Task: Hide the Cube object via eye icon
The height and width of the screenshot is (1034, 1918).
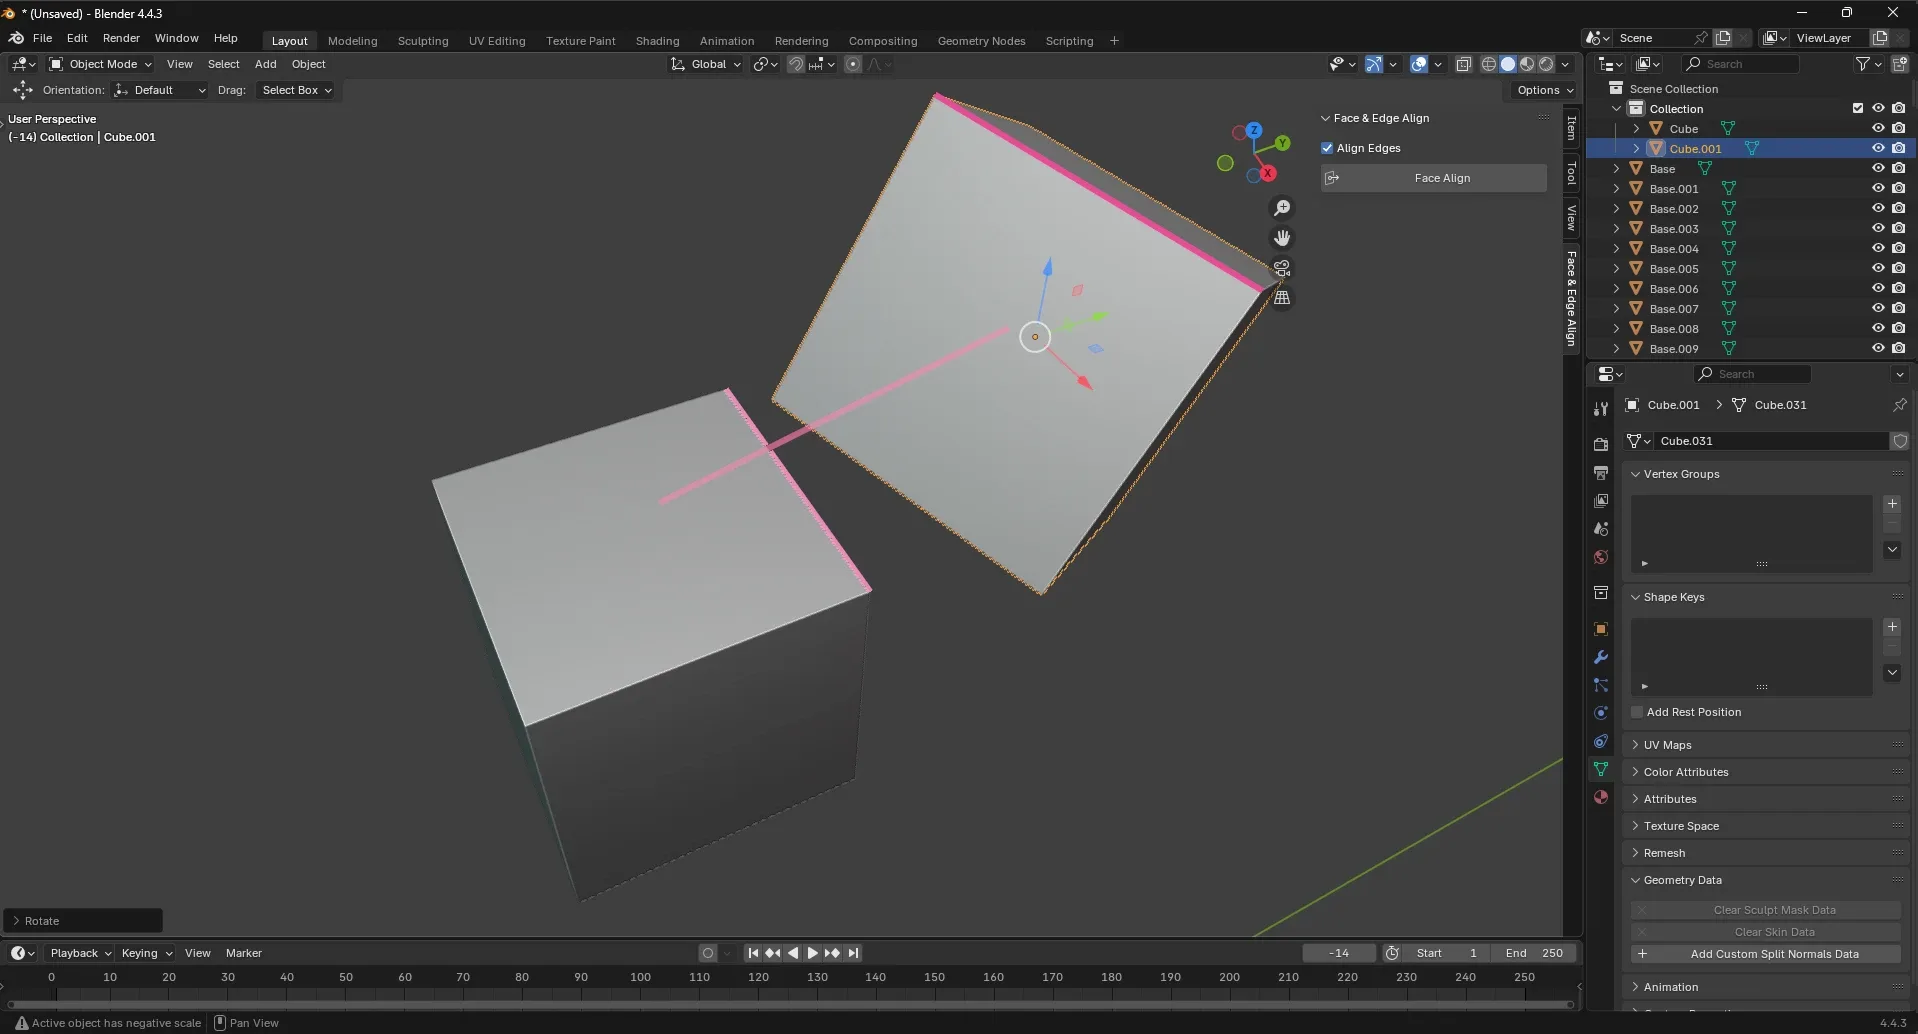Action: (1878, 128)
